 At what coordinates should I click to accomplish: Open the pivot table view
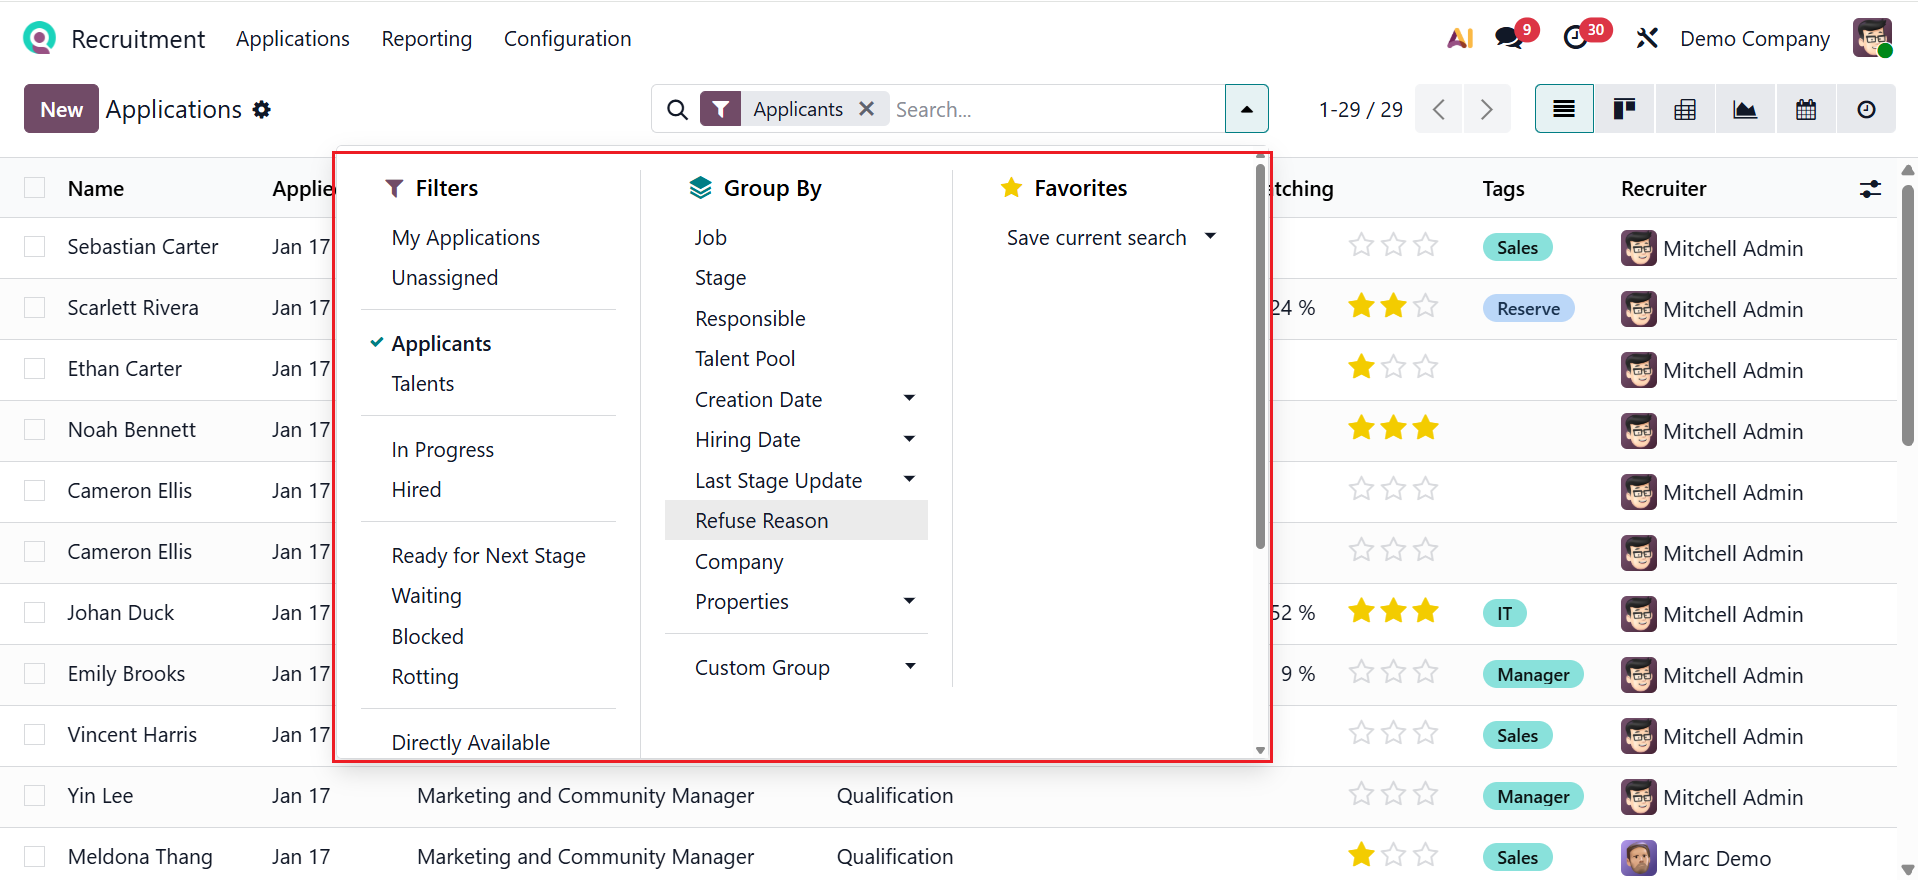tap(1685, 109)
